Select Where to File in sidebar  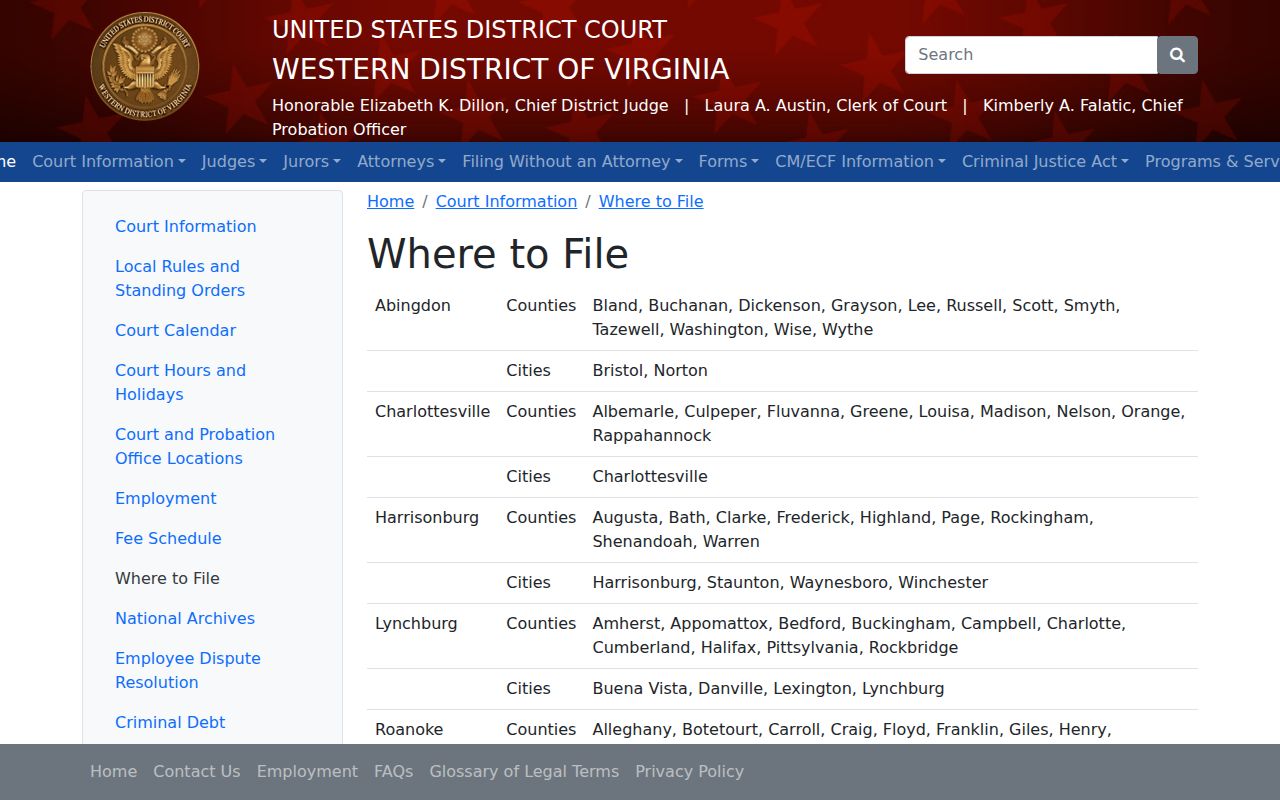pyautogui.click(x=167, y=578)
